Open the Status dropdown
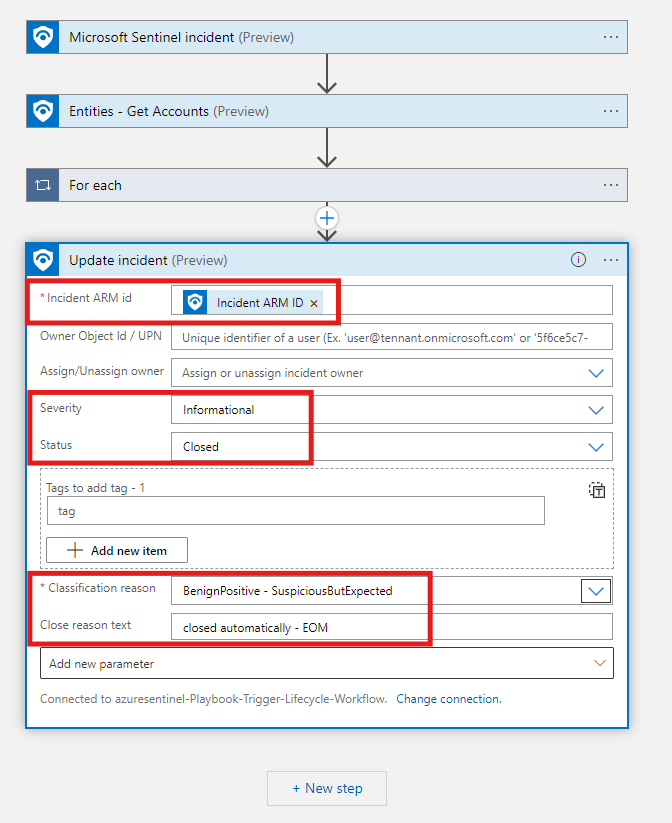 coord(596,447)
